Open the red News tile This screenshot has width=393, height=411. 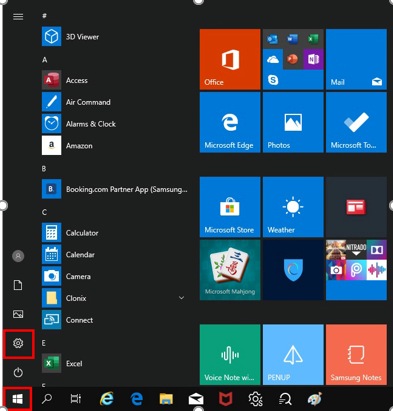pyautogui.click(x=356, y=207)
